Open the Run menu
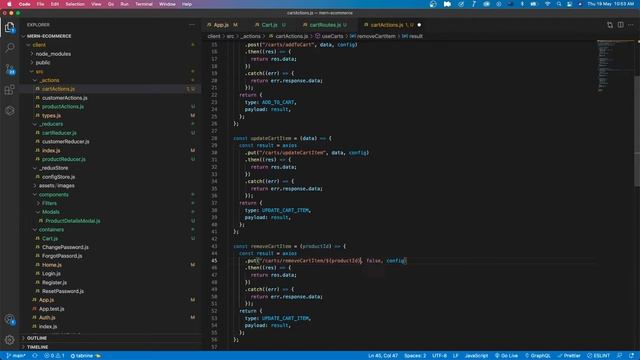The height and width of the screenshot is (360, 640). [x=124, y=4]
